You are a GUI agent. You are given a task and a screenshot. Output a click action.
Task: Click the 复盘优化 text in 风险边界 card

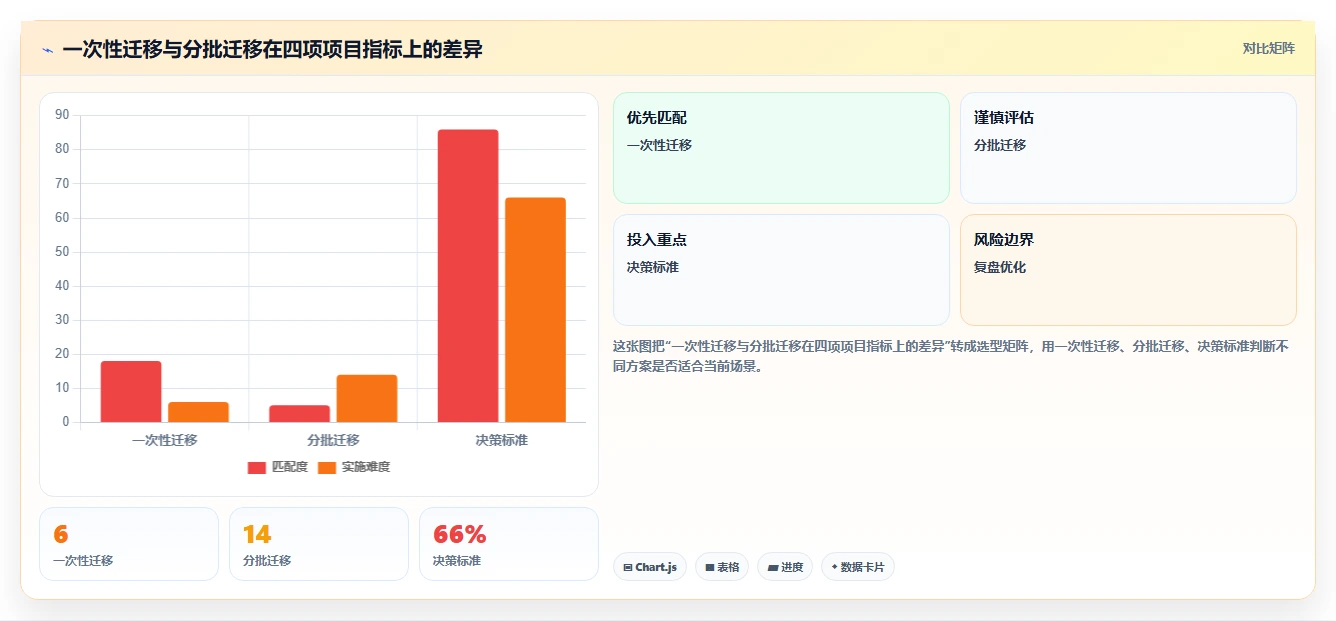click(1000, 267)
